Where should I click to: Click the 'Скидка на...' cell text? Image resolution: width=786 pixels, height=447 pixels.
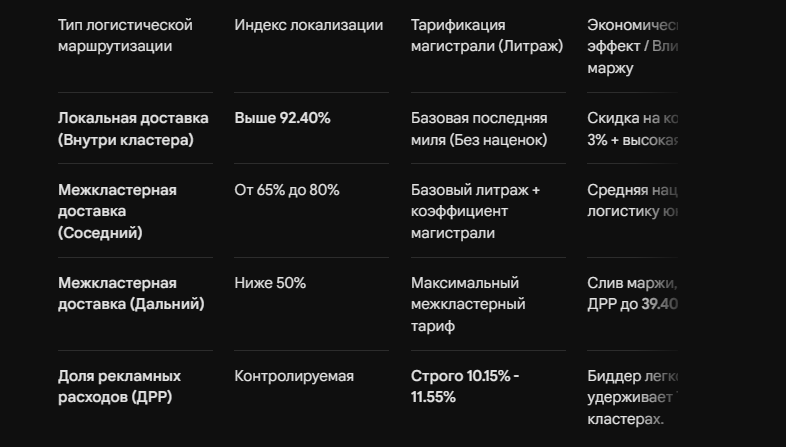tap(633, 129)
